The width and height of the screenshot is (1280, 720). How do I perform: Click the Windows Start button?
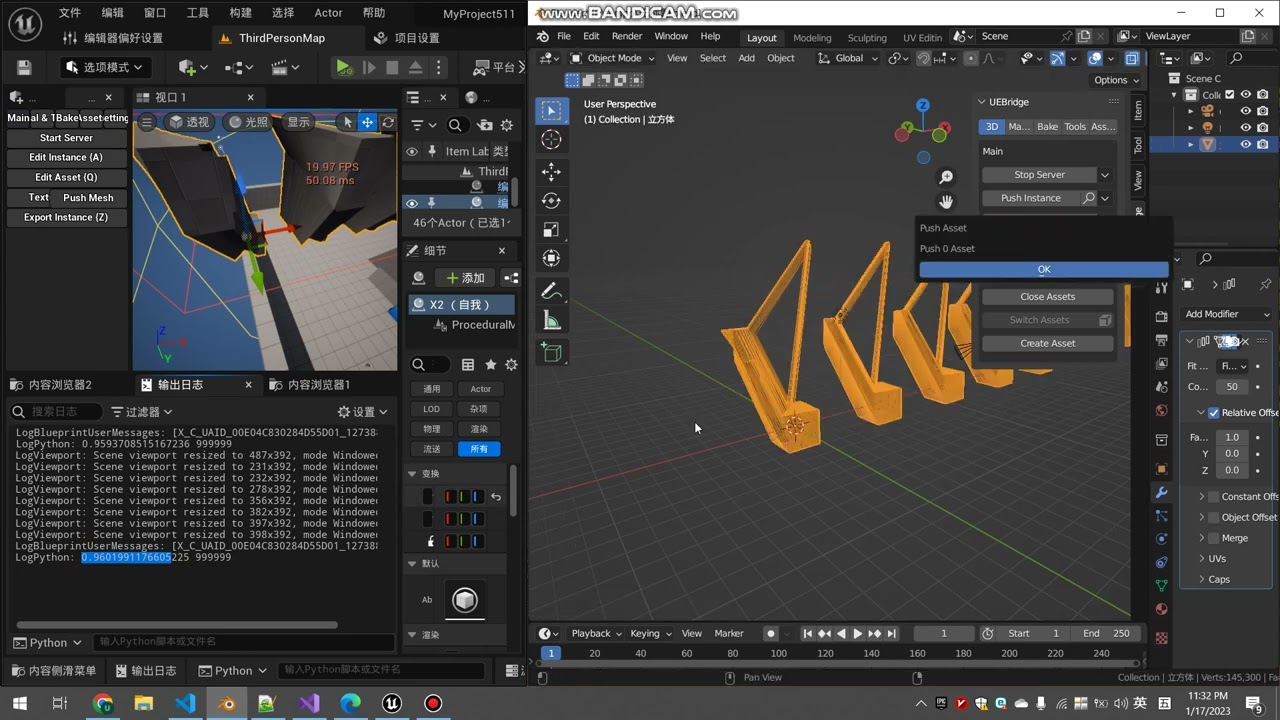19,703
